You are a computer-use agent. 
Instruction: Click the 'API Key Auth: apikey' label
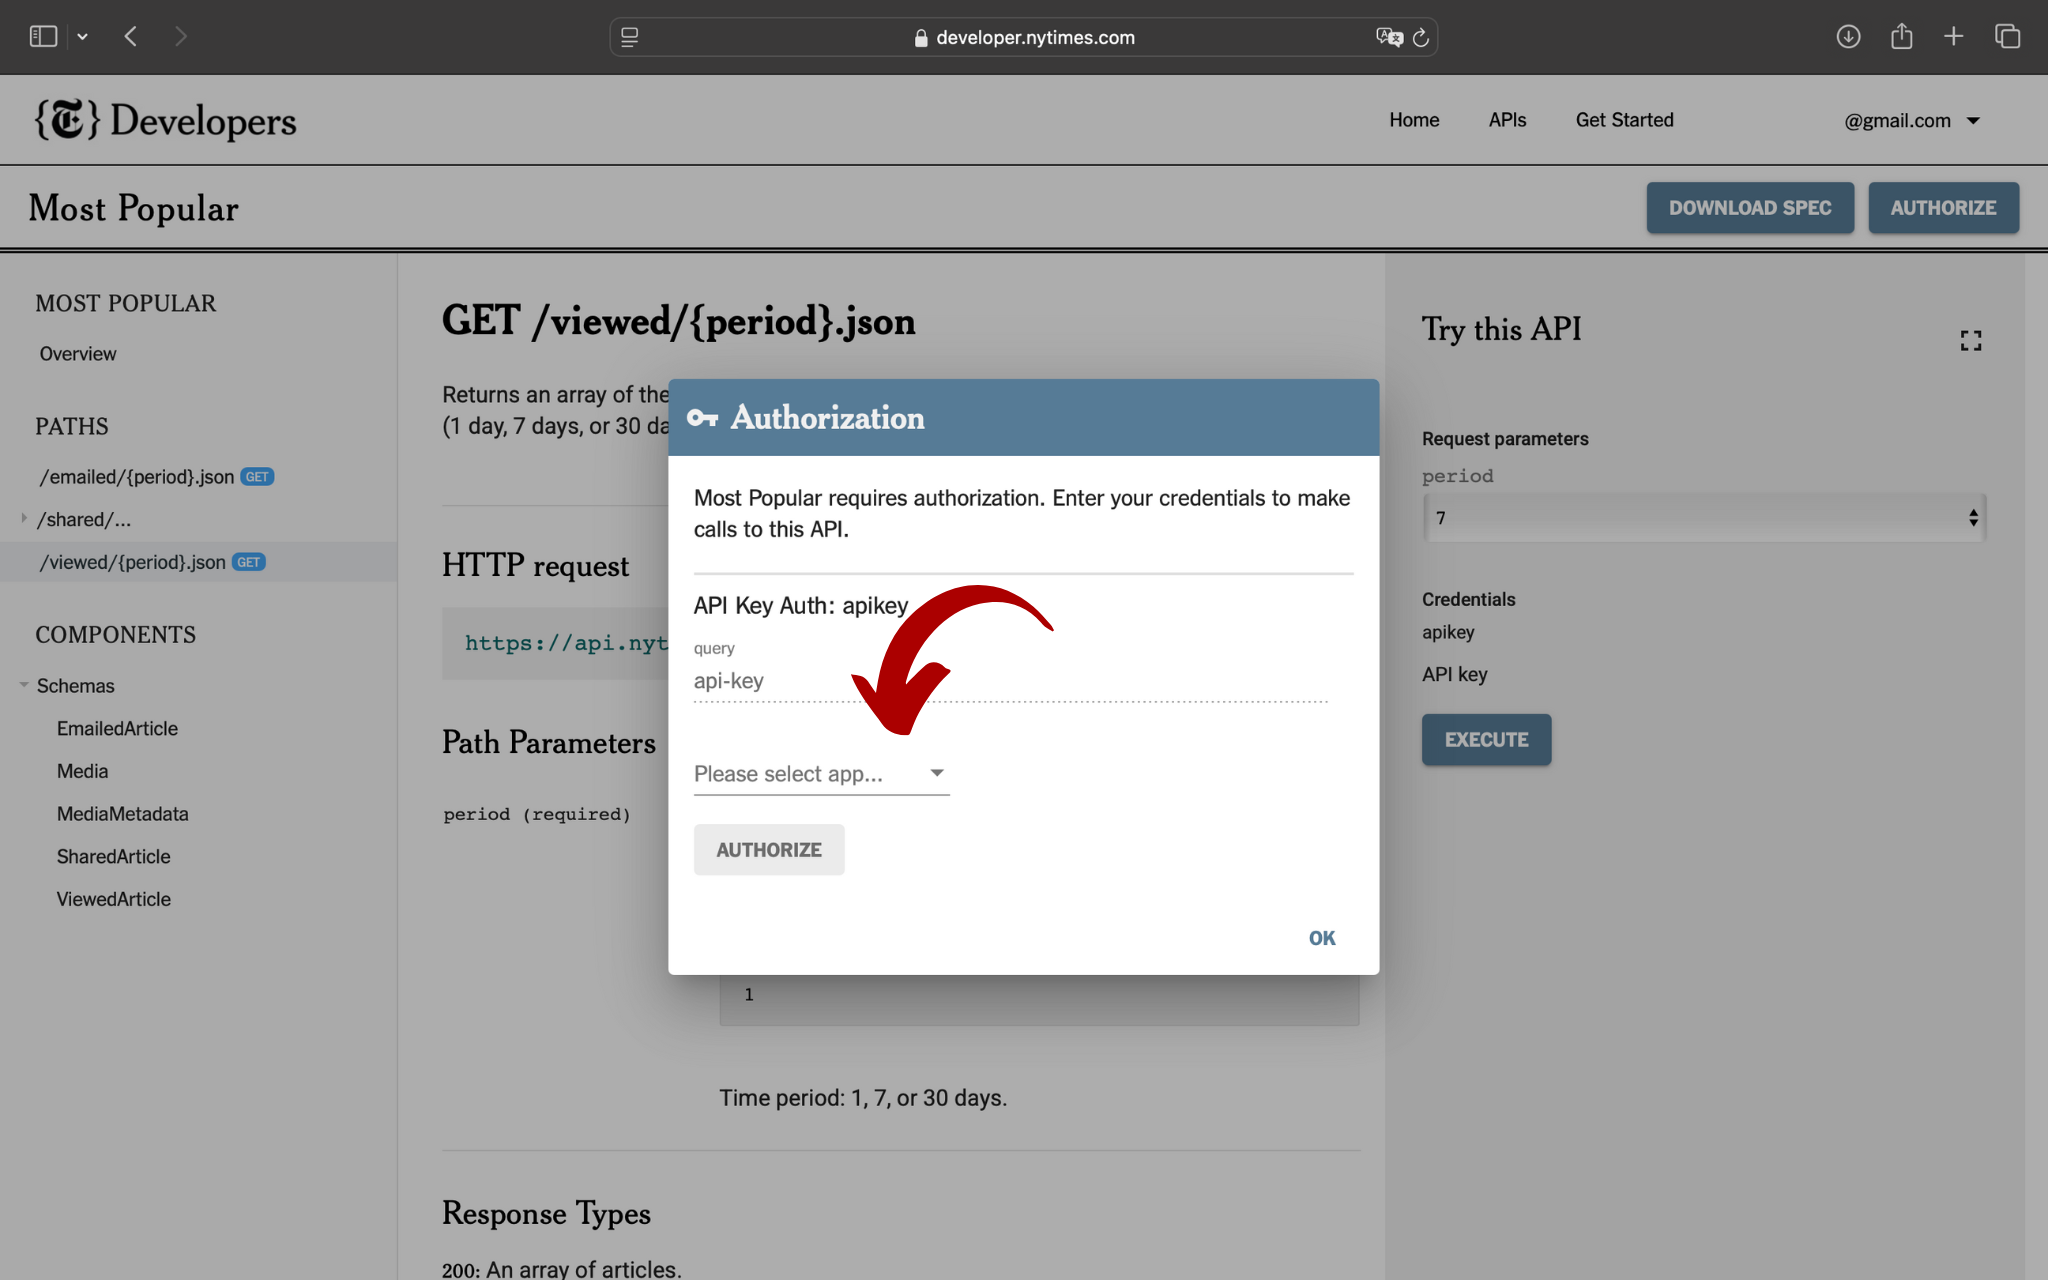[x=801, y=606]
